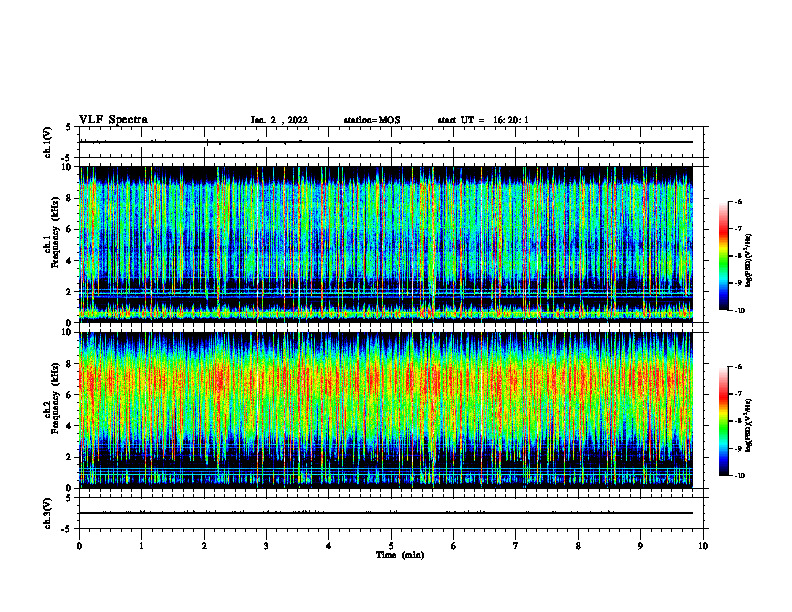Click the start UT 16:20:1 text
Screen dimensions: 792x612
point(483,120)
